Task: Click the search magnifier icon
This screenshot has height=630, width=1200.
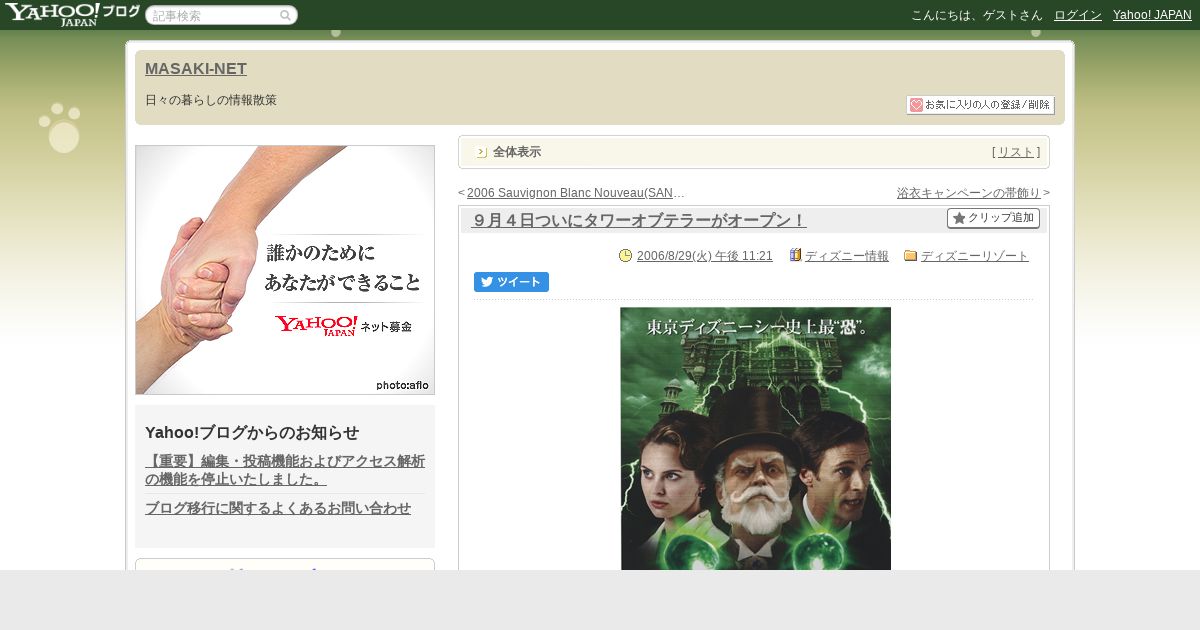Action: coord(285,15)
